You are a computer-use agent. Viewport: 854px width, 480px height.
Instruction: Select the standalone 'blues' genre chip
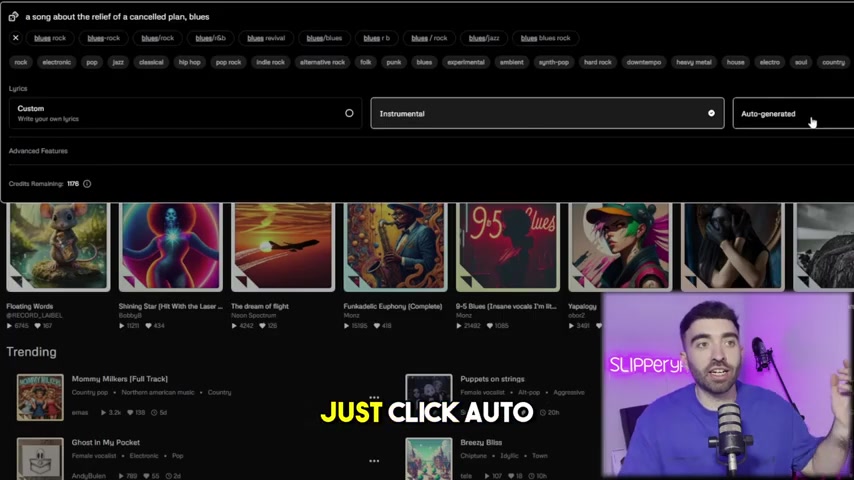(x=424, y=62)
